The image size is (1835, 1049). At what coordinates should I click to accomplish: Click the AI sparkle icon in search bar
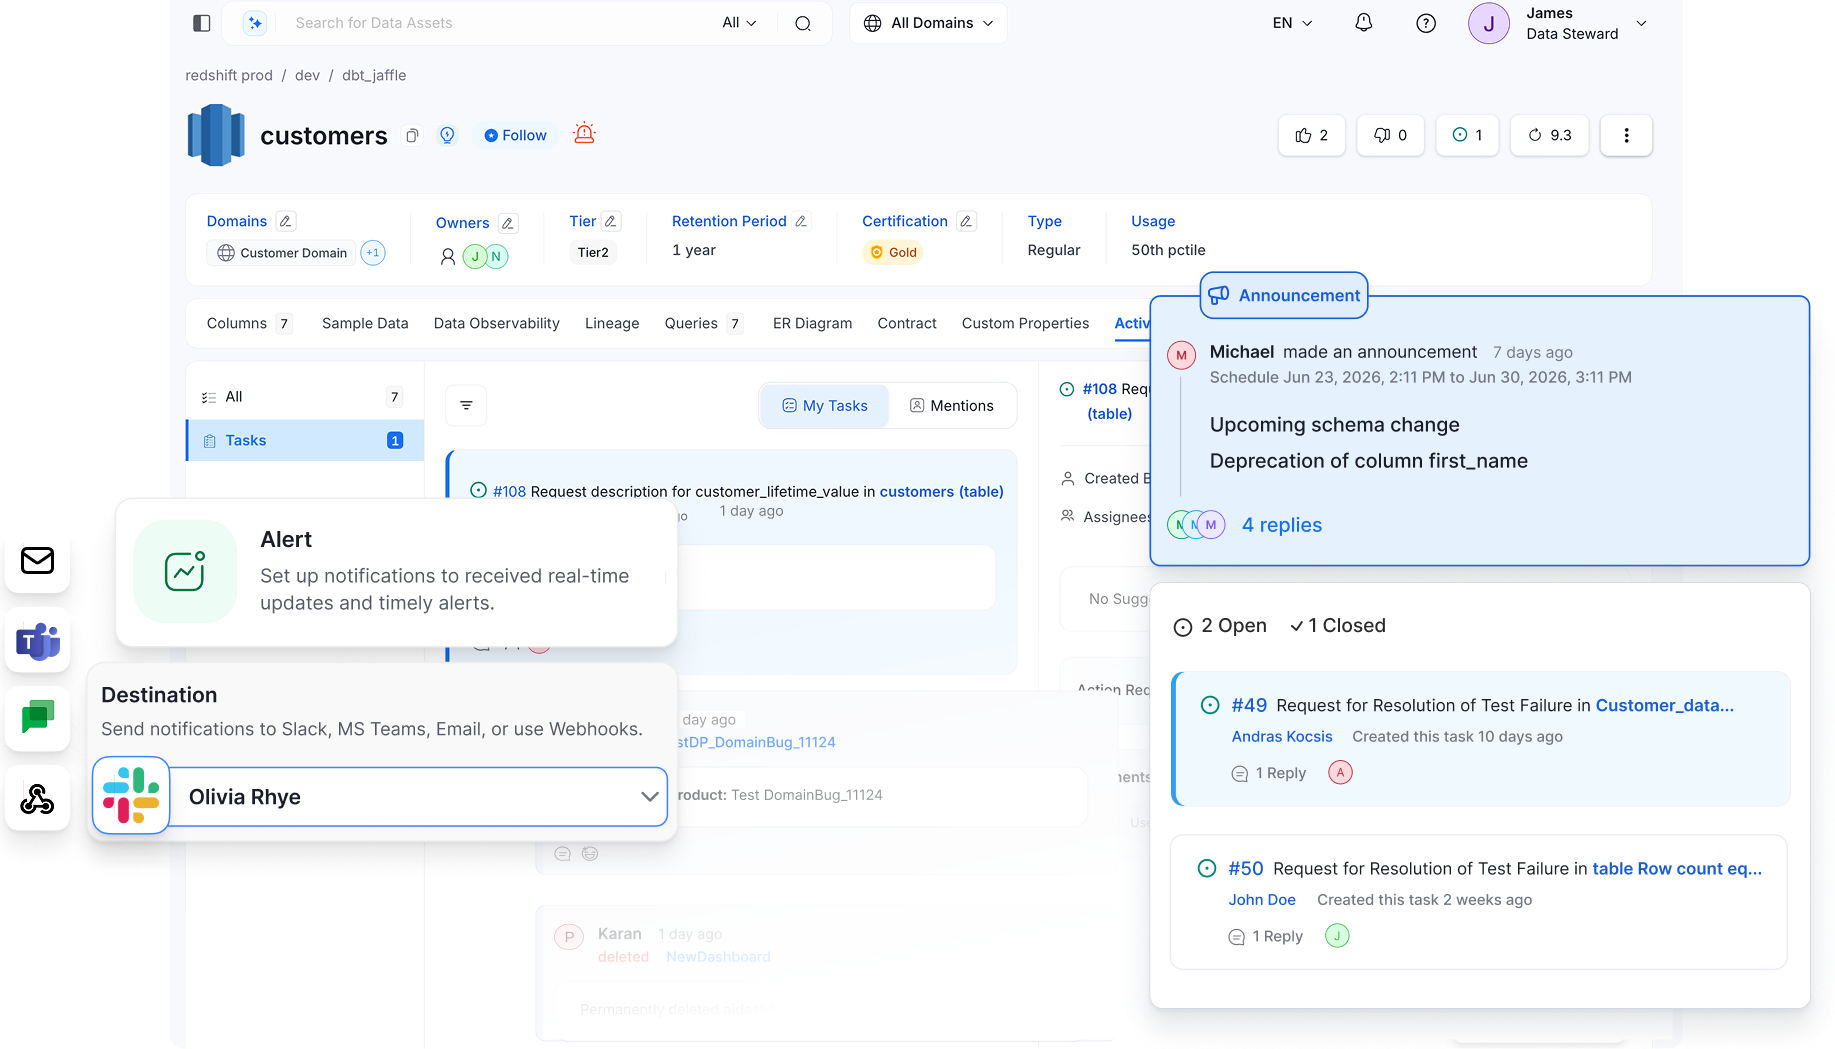256,23
